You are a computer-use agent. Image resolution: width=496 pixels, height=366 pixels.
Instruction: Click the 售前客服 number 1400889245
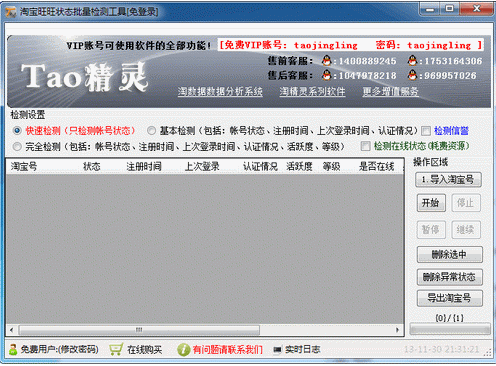coord(367,61)
